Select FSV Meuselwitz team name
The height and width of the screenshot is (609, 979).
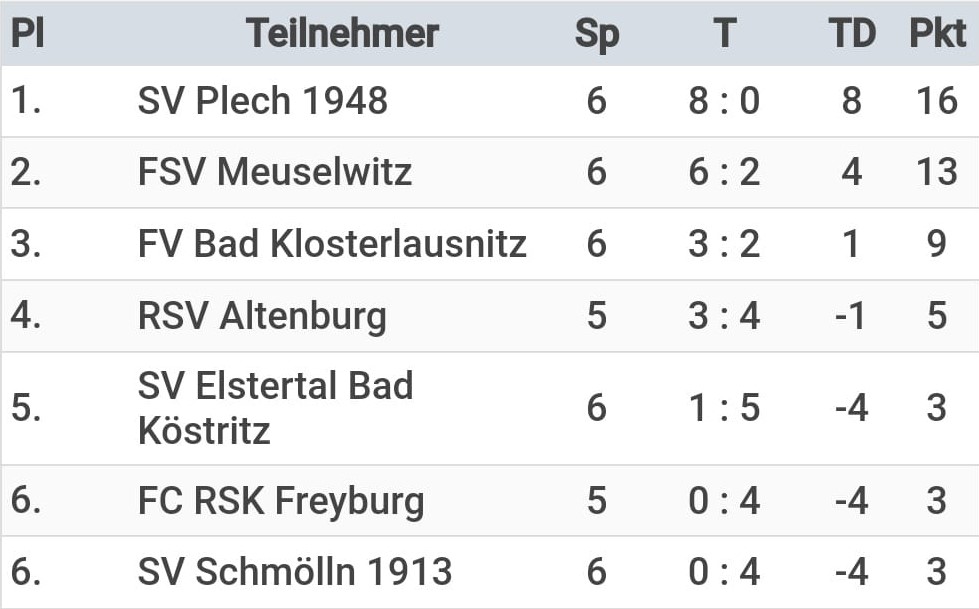275,172
